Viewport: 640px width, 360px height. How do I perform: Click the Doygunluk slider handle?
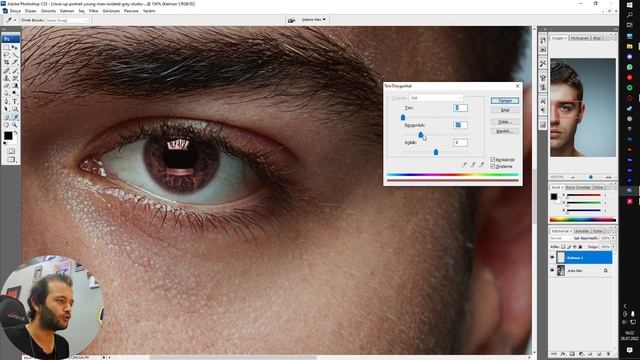tap(421, 135)
